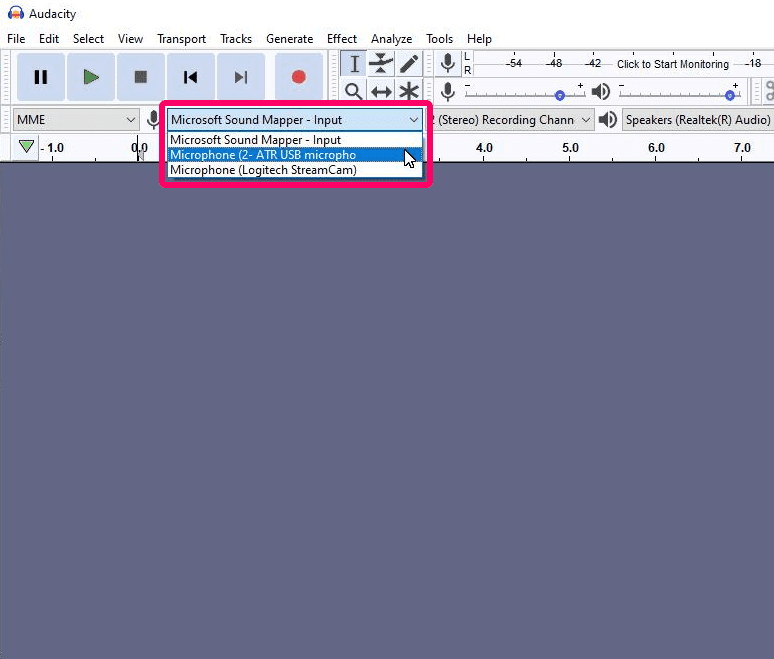This screenshot has height=659, width=774.
Task: Open the Effect menu
Action: point(342,39)
